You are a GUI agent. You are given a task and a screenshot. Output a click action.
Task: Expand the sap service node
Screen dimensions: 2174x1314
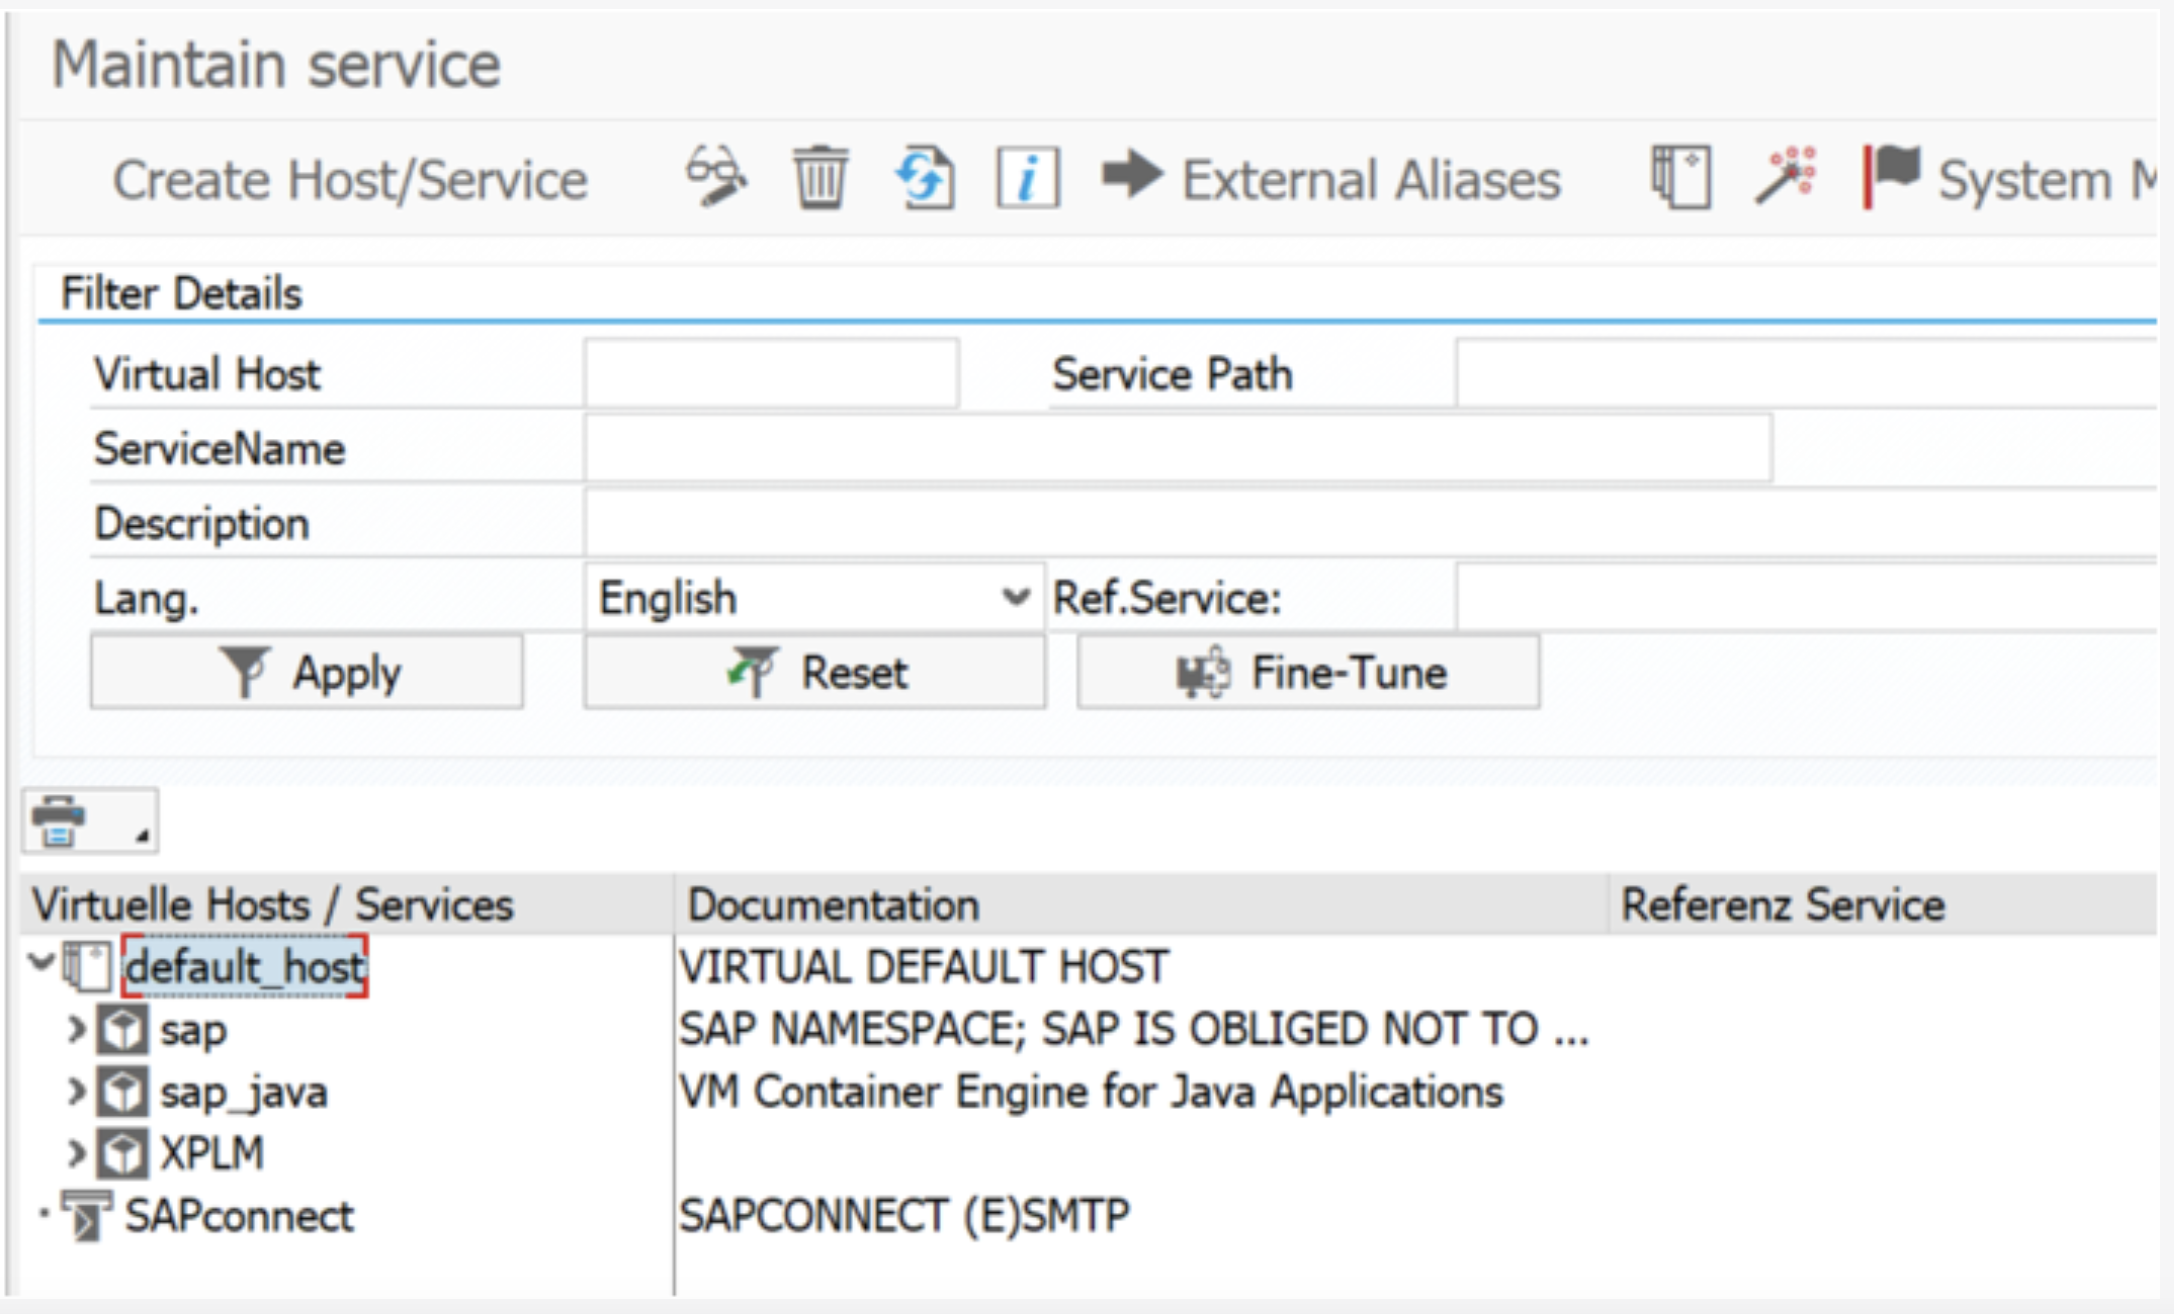pos(76,1028)
